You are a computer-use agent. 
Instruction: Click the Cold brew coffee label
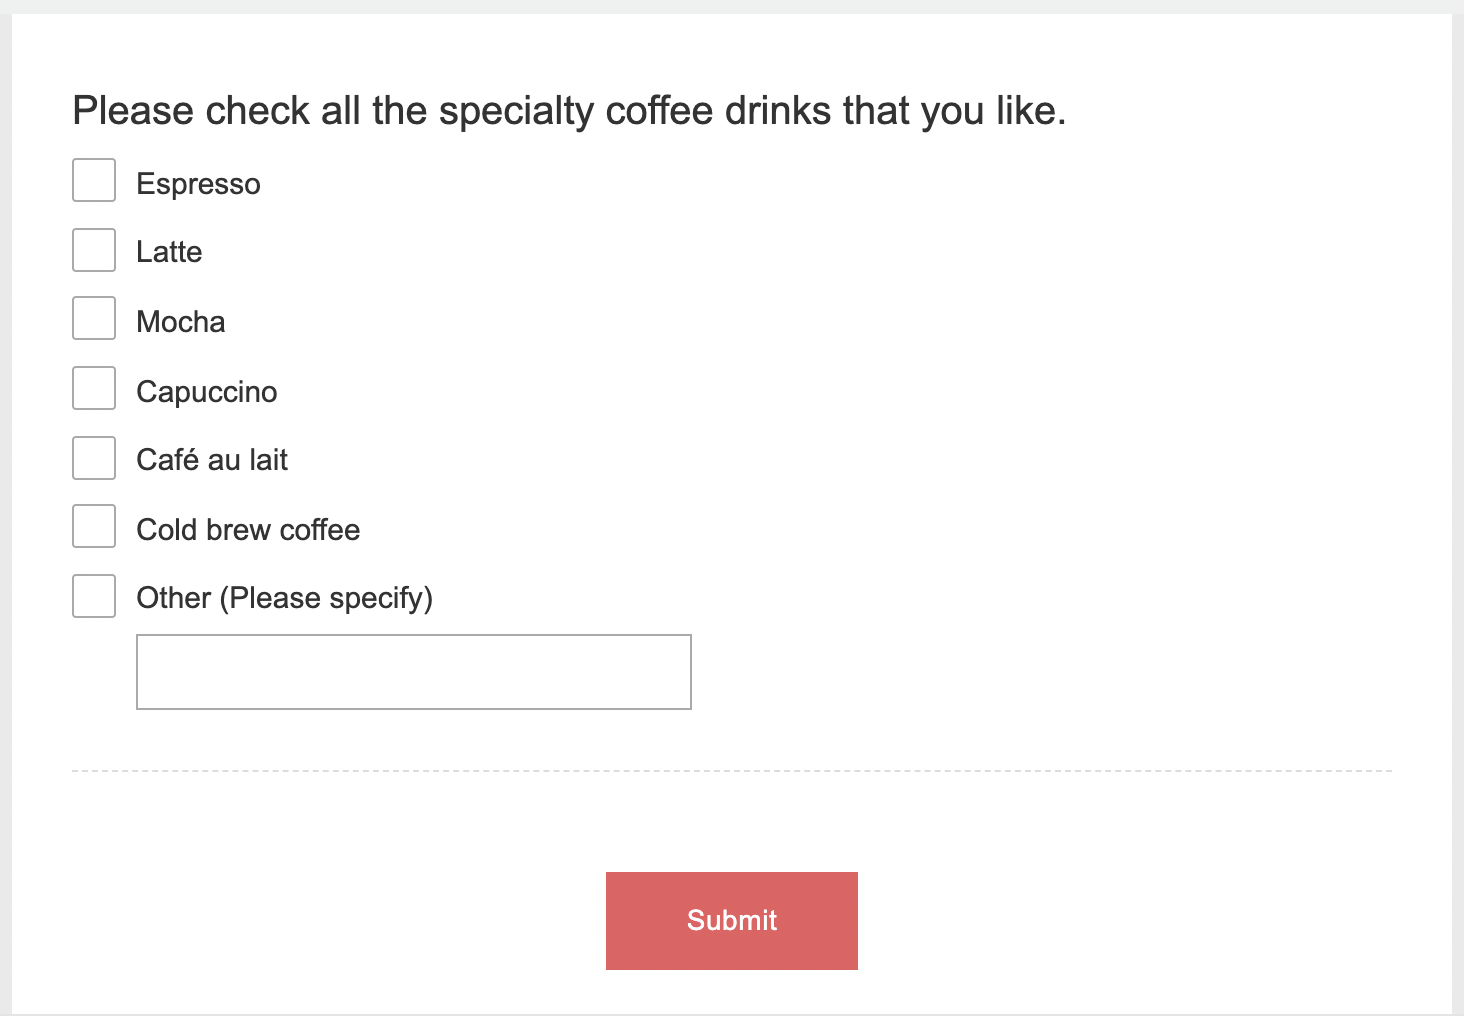(248, 530)
